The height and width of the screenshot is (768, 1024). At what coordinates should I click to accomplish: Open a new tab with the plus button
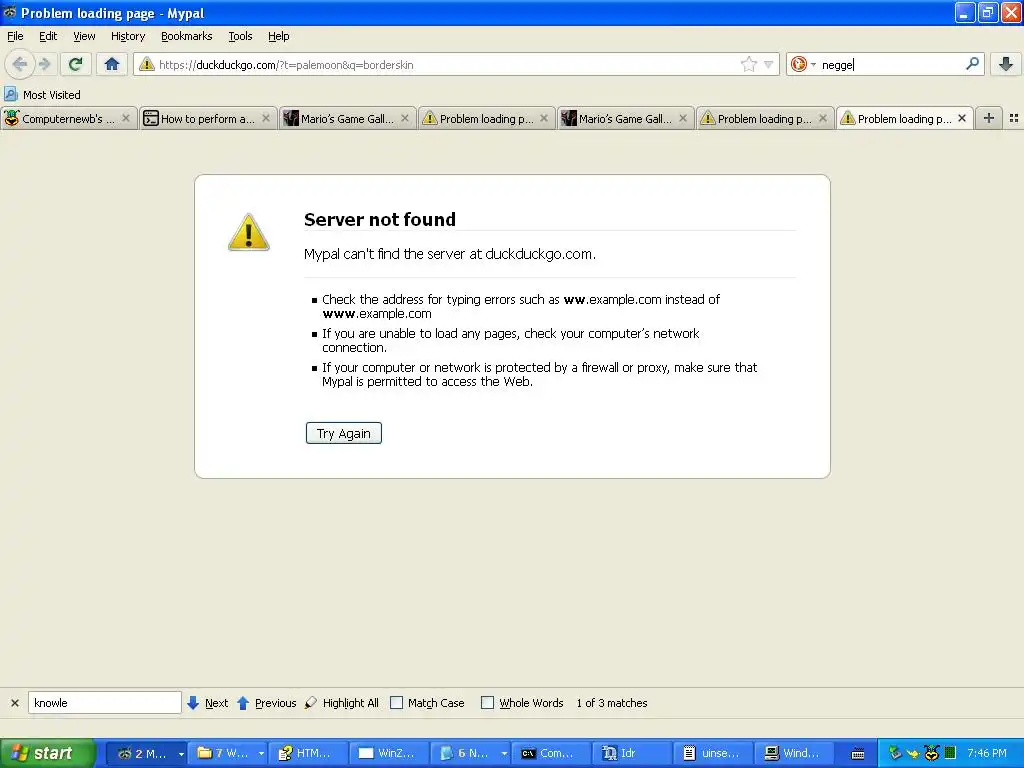point(989,118)
